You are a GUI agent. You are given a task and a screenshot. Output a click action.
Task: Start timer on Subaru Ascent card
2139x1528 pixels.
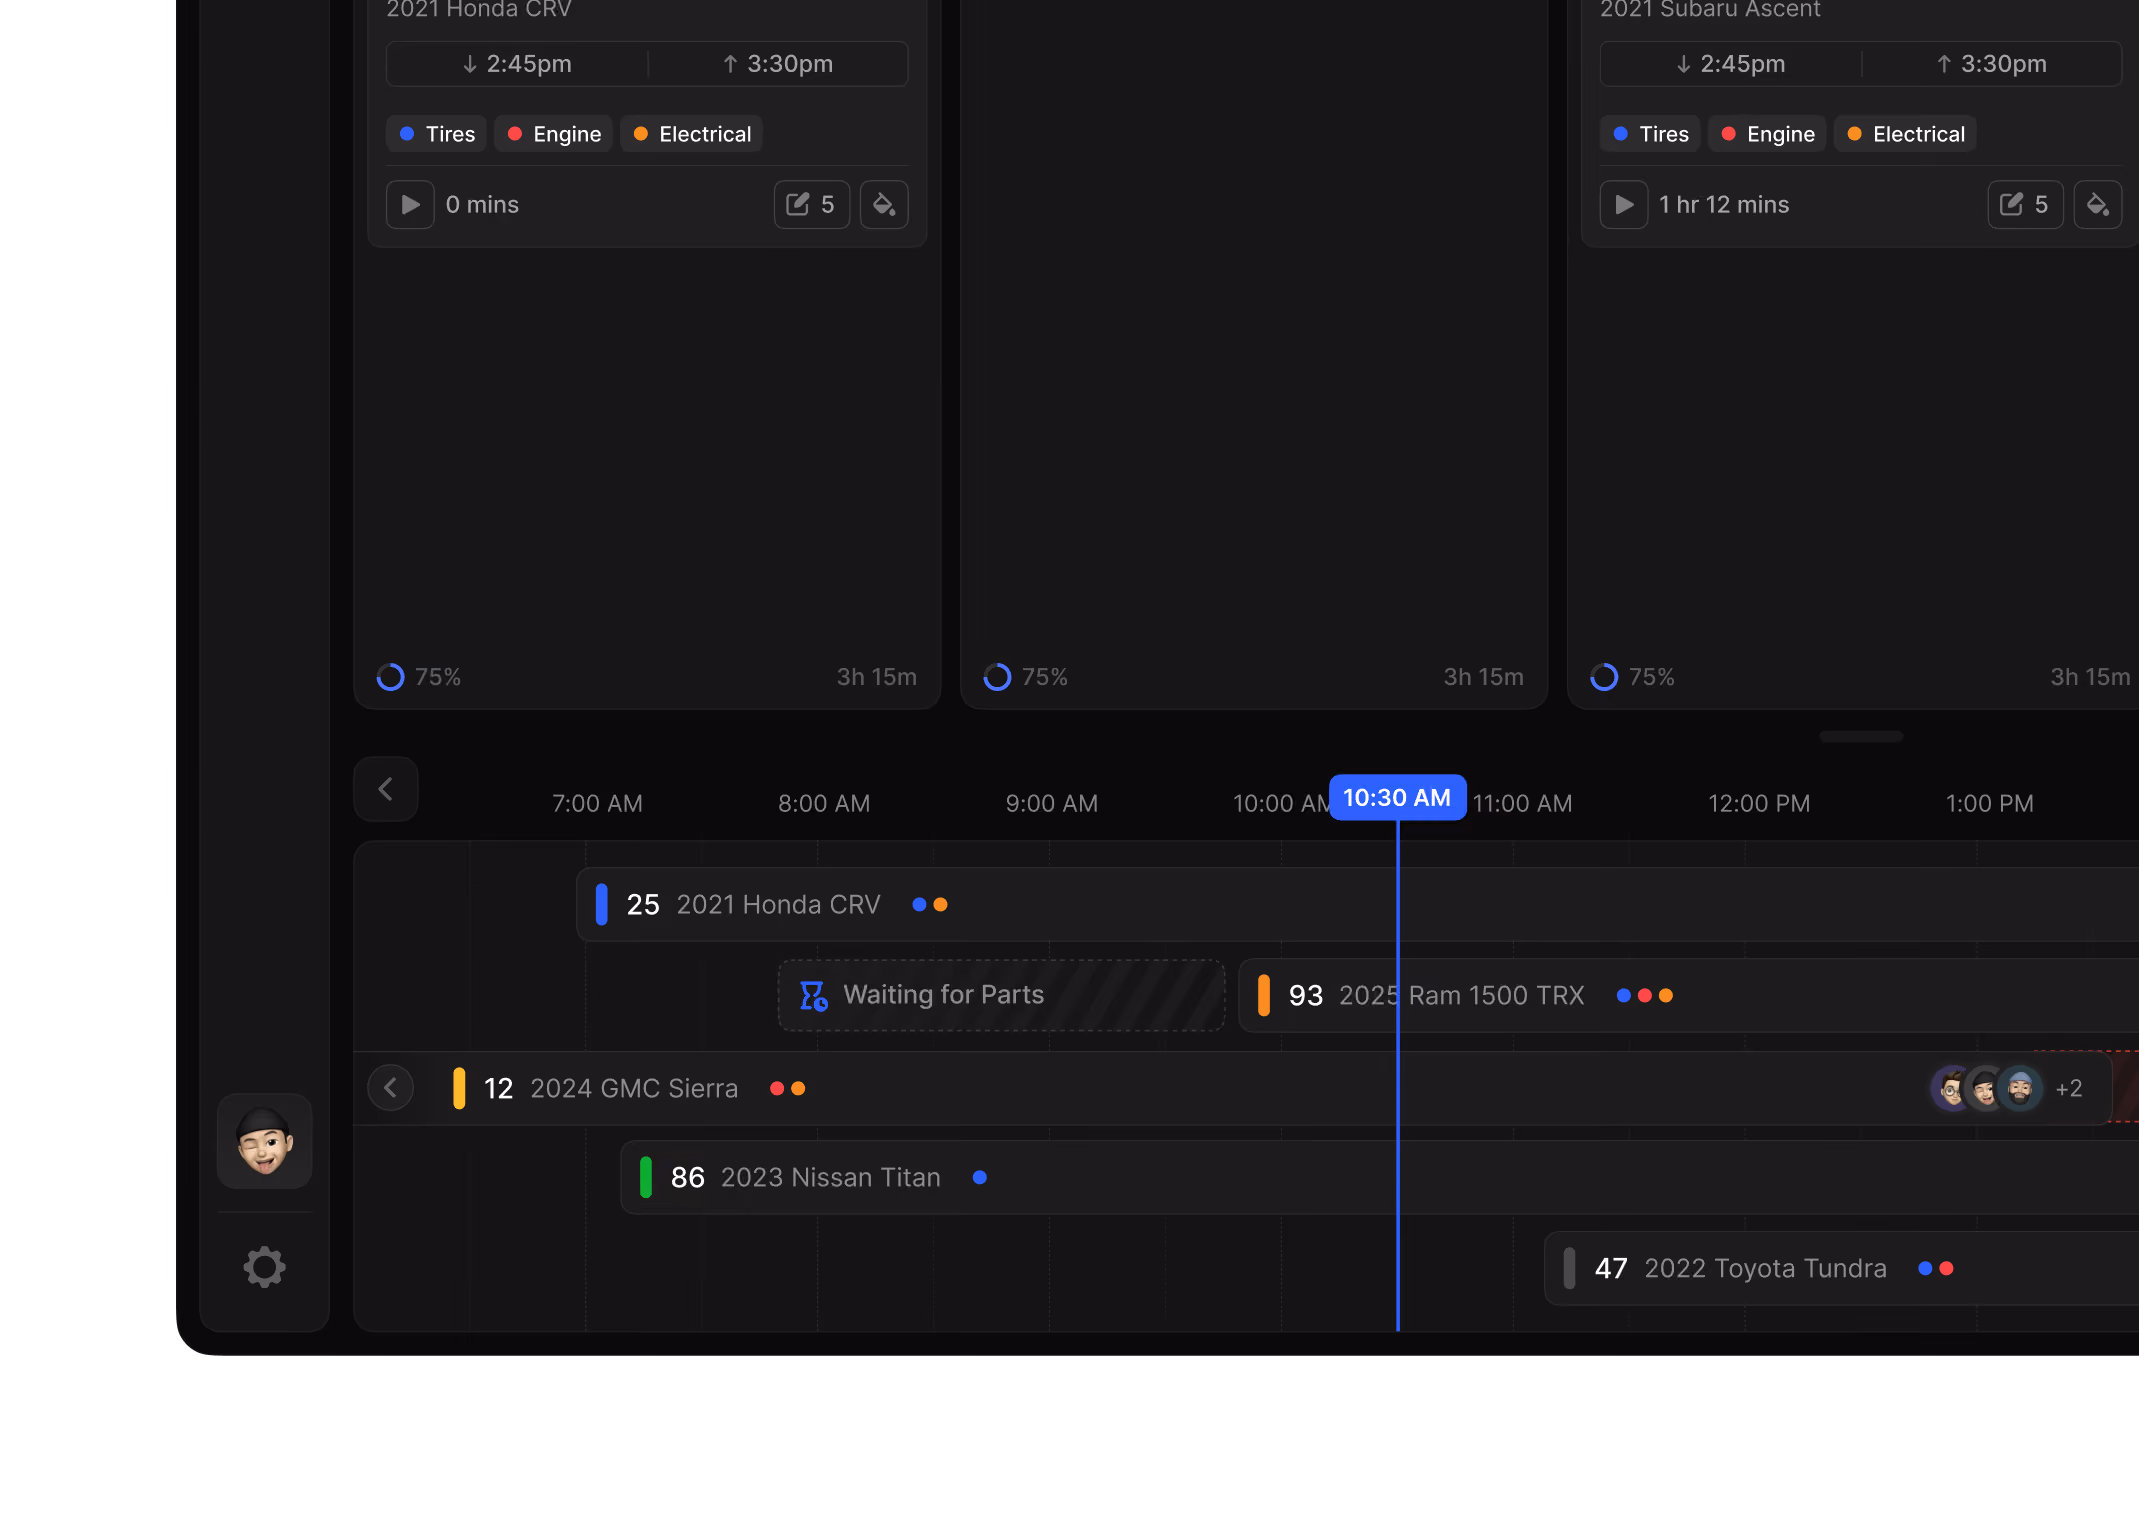(x=1624, y=205)
